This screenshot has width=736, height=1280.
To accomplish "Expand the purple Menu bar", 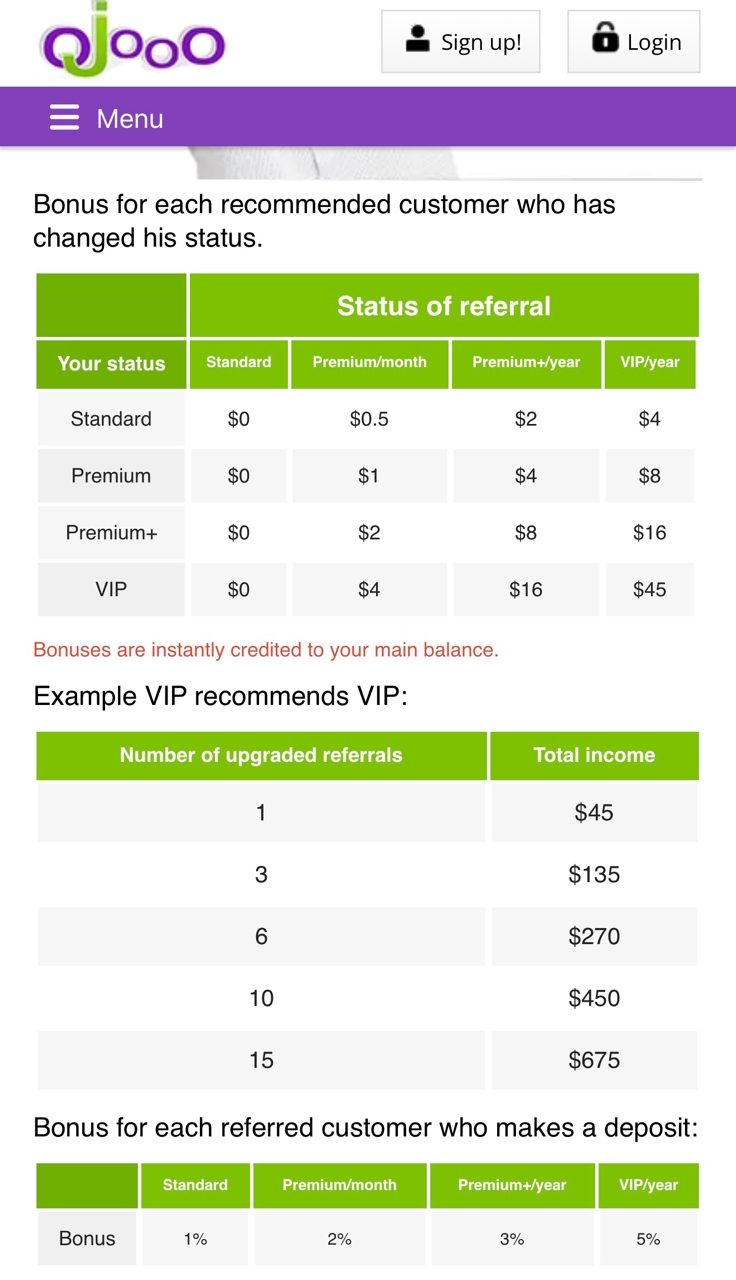I will coord(368,118).
